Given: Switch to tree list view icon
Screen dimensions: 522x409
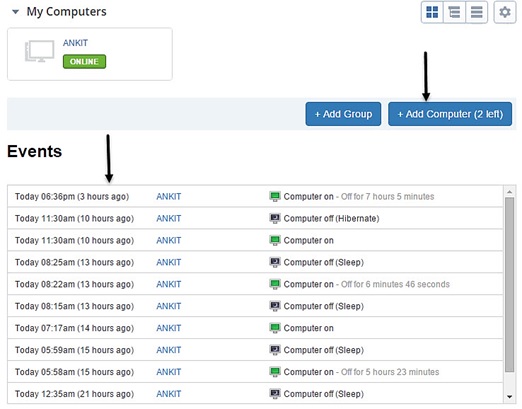Looking at the screenshot, I should click(454, 12).
